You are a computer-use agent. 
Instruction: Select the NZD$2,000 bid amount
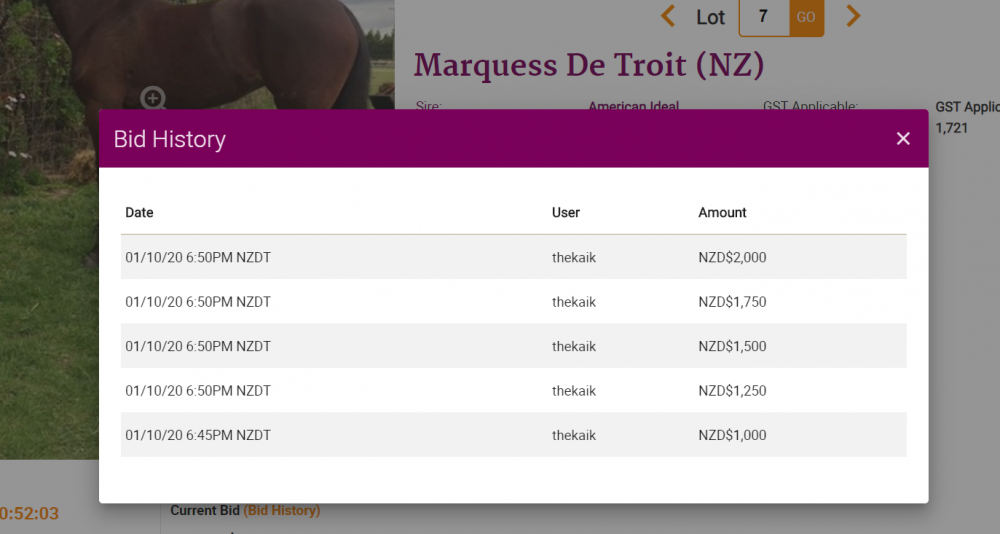coord(732,258)
